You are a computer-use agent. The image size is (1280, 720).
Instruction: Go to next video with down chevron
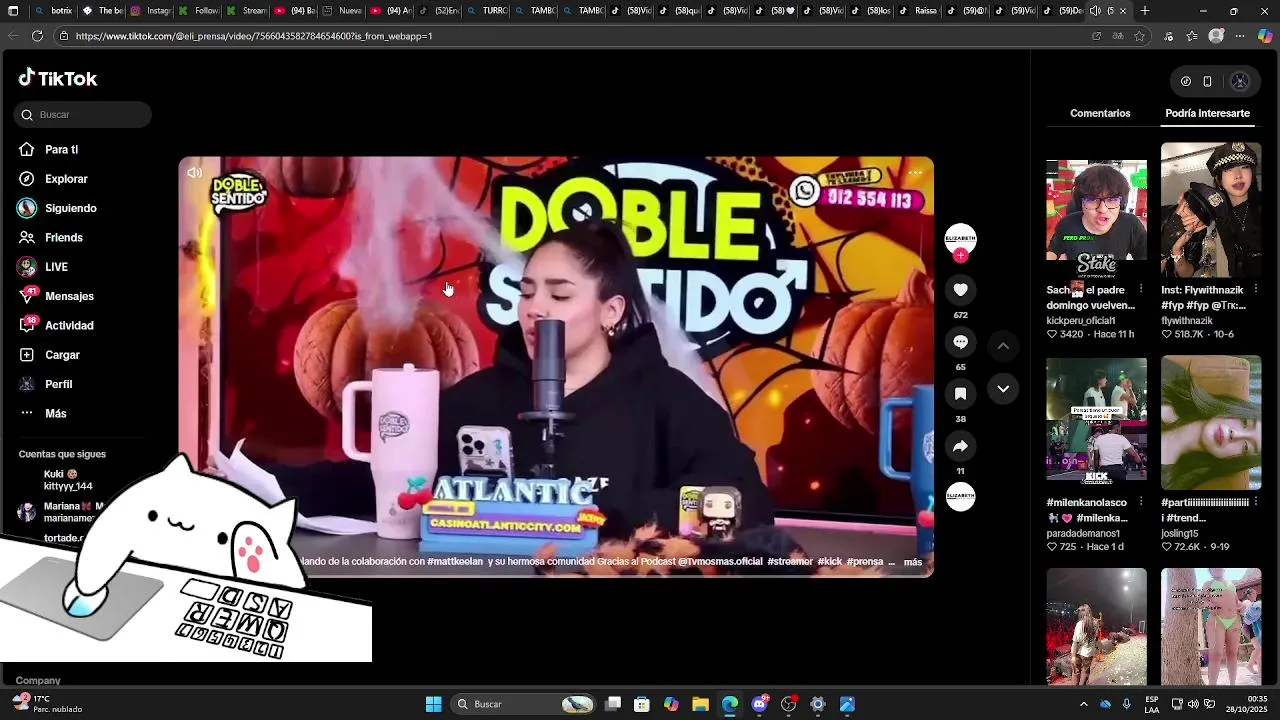(1003, 389)
